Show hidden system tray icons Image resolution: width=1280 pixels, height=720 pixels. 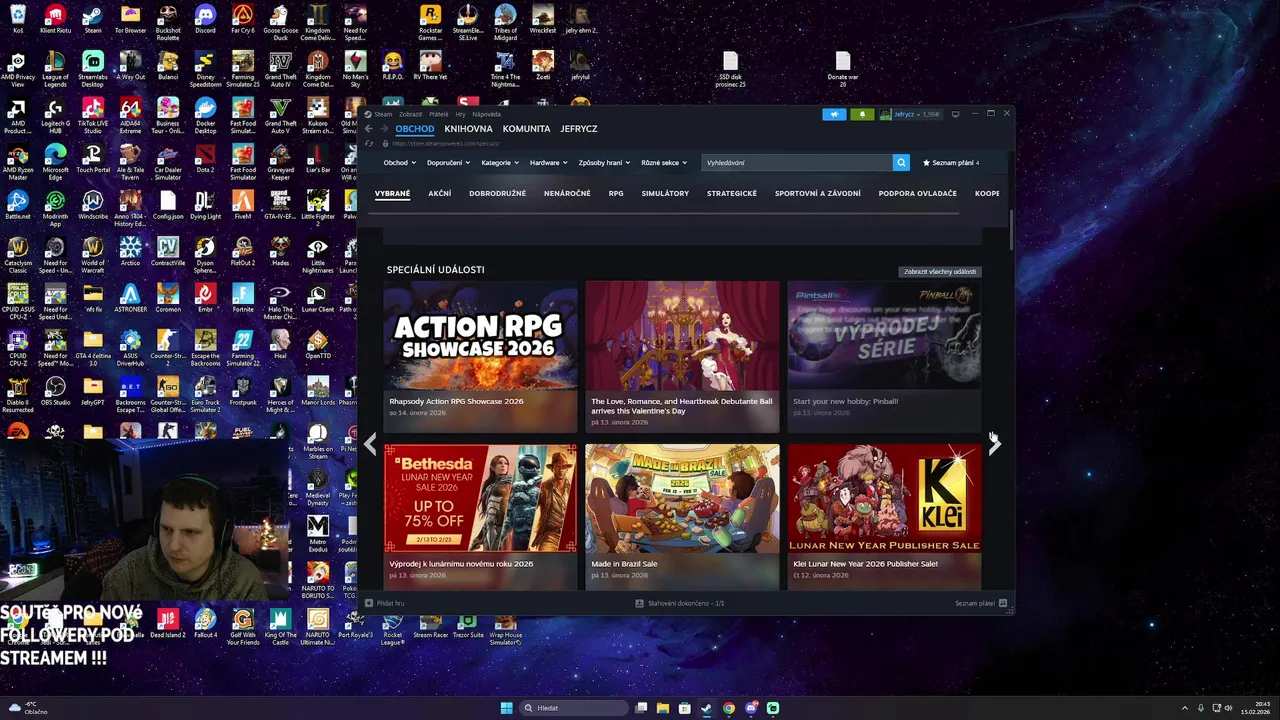pos(1185,708)
